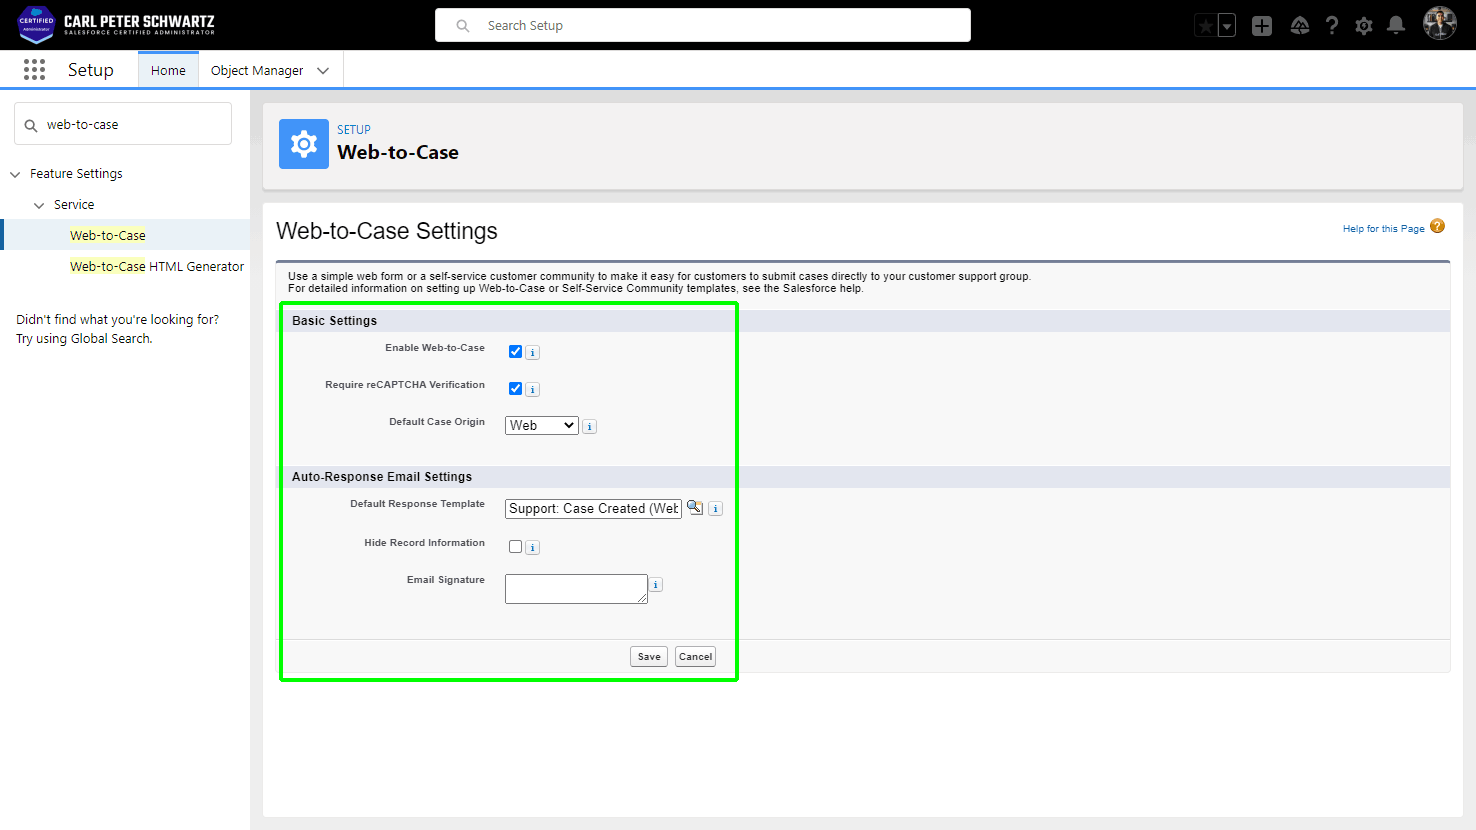Click the Setup app name label

click(91, 70)
